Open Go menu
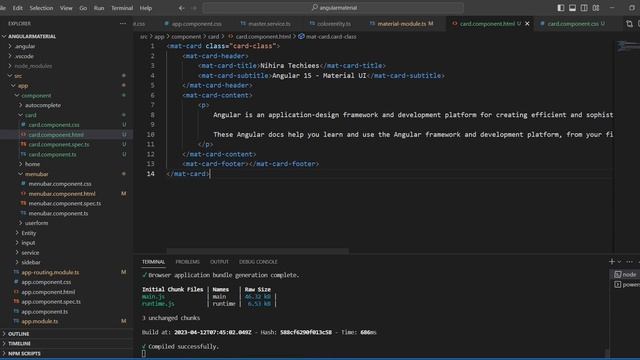The image size is (640, 360). (83, 8)
